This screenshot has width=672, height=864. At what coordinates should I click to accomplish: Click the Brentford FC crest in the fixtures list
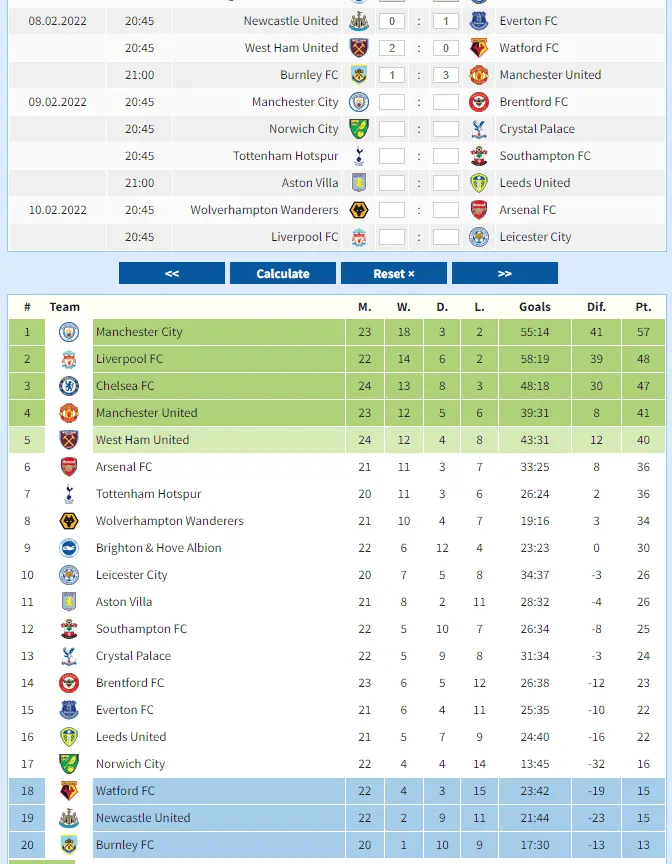pyautogui.click(x=479, y=102)
